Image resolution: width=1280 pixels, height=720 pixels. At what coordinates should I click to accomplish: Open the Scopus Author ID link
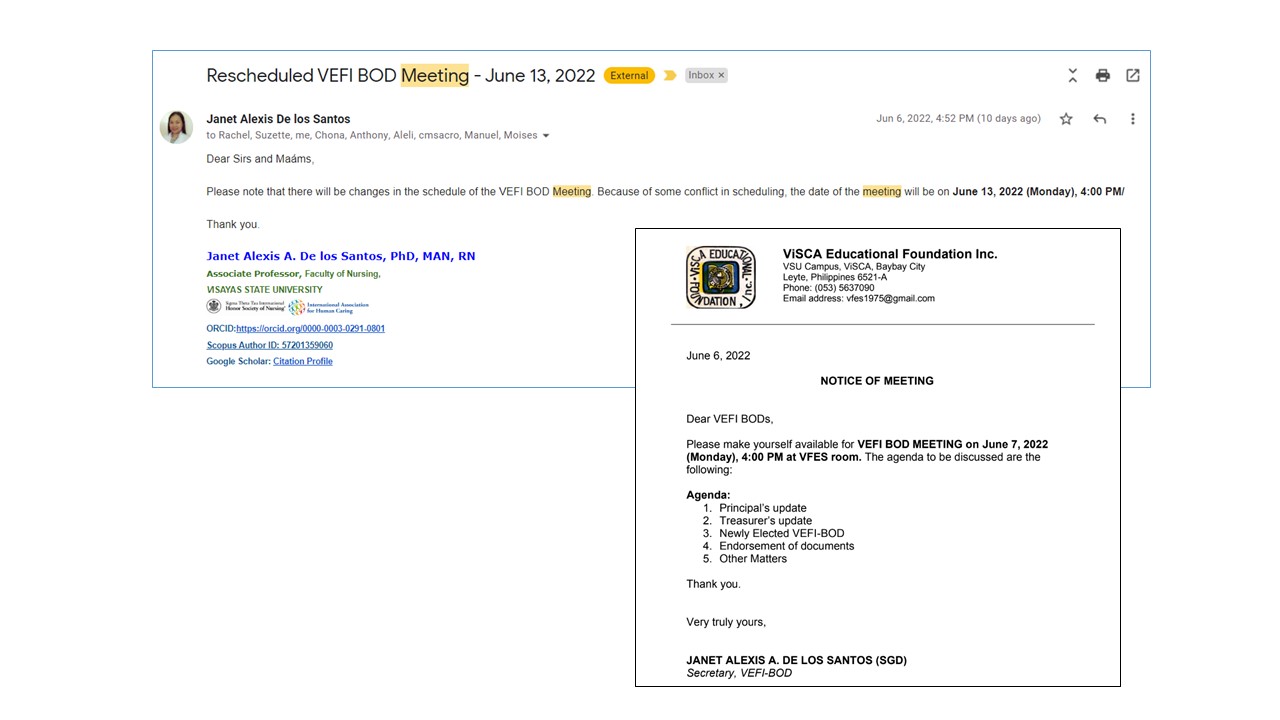click(269, 345)
